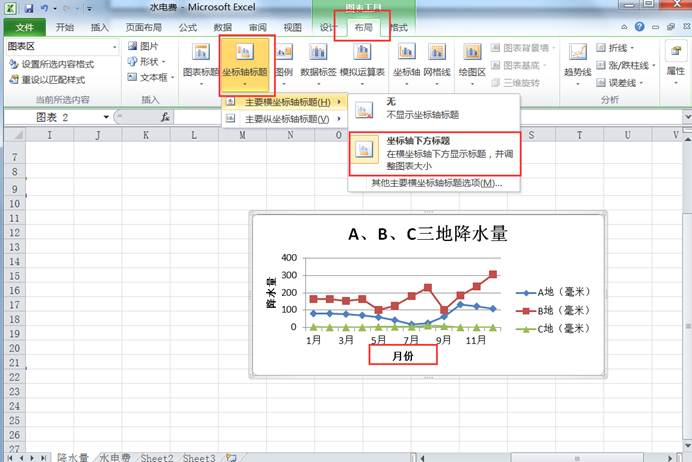Image resolution: width=692 pixels, height=462 pixels.
Task: Choose 无 to hide axis title
Action: pos(435,107)
